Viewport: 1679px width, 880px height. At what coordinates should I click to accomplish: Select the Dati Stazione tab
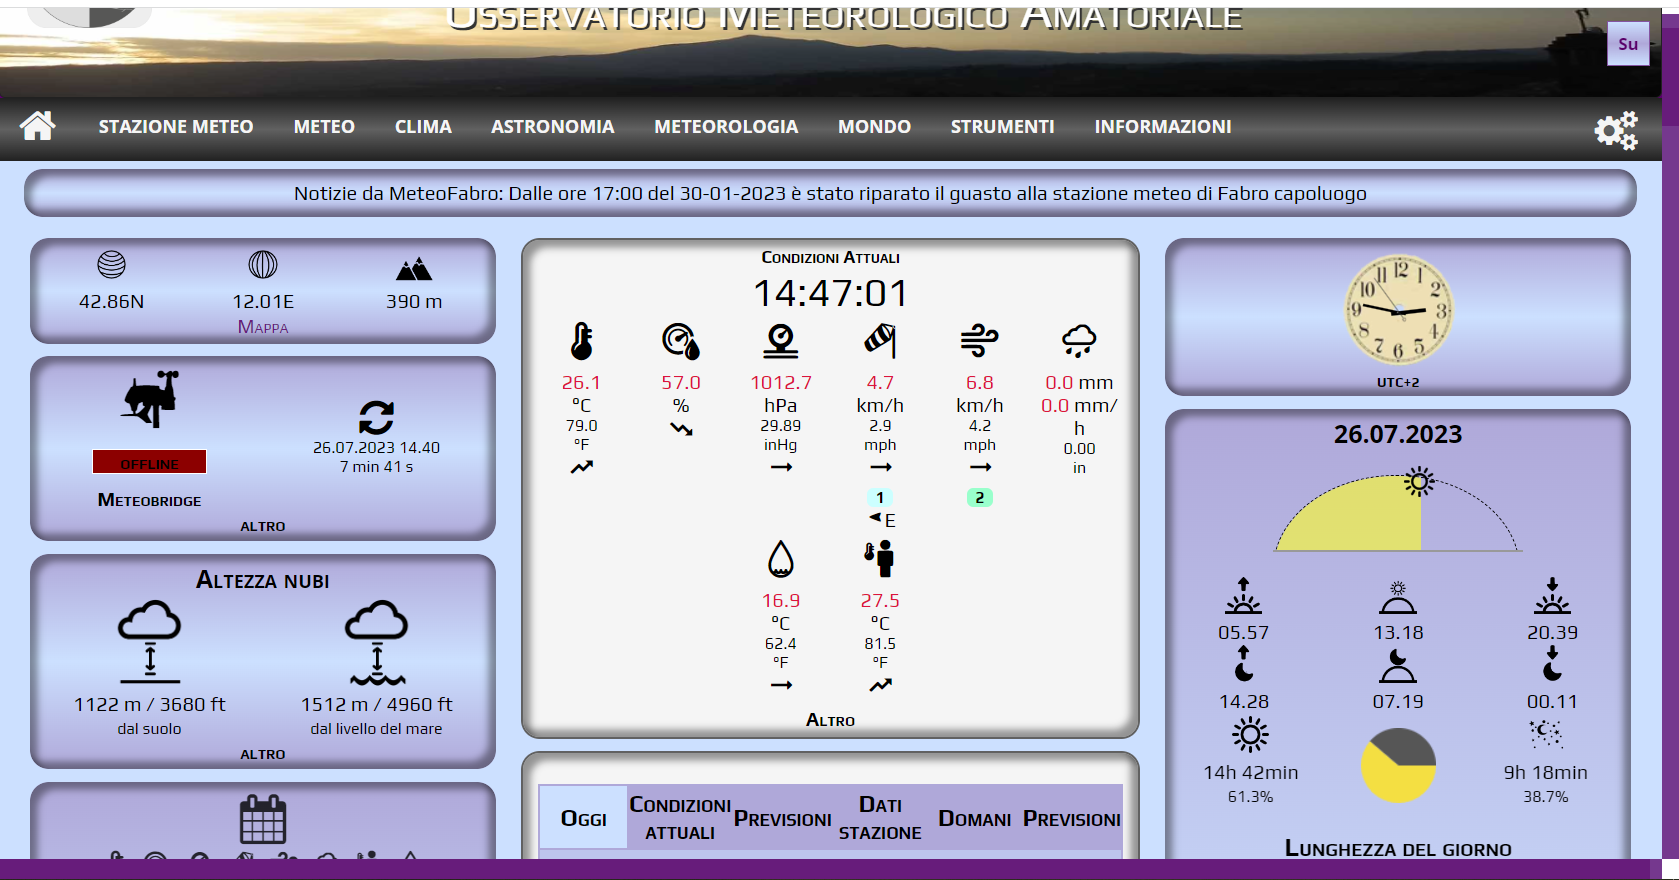879,818
